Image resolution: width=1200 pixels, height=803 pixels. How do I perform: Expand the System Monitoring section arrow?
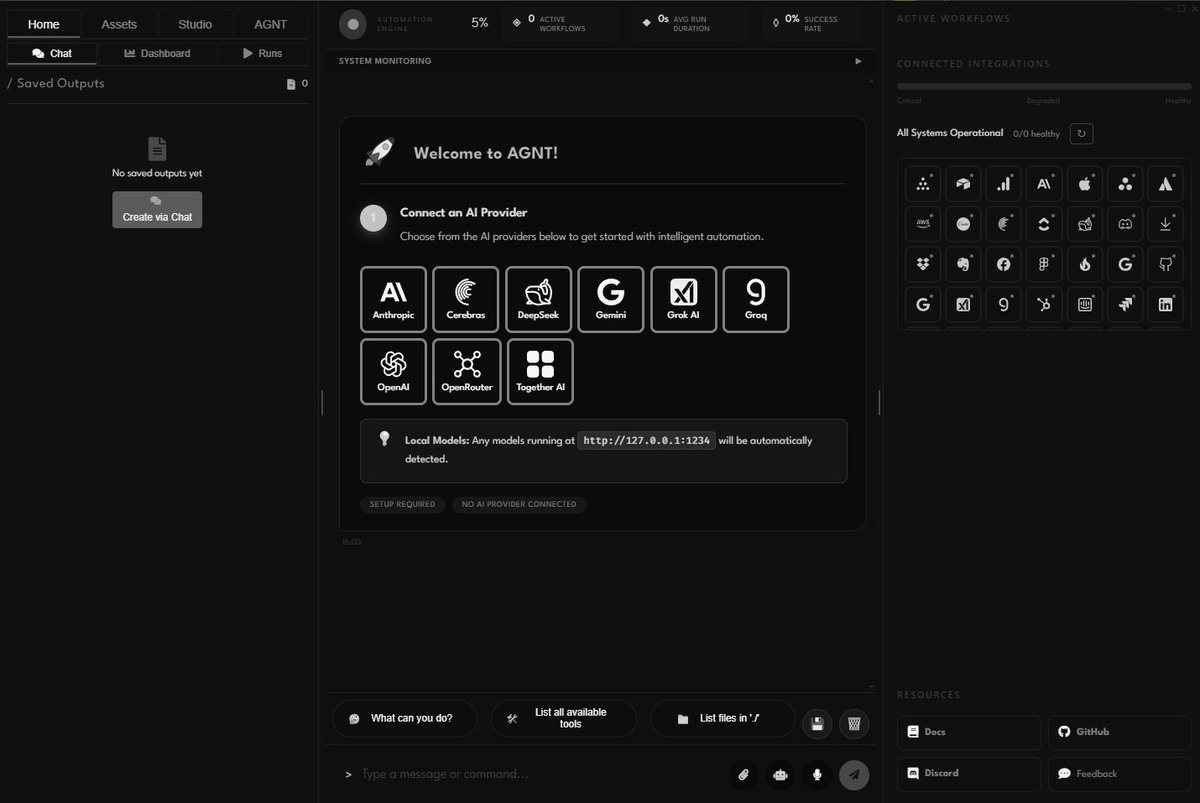click(x=858, y=61)
